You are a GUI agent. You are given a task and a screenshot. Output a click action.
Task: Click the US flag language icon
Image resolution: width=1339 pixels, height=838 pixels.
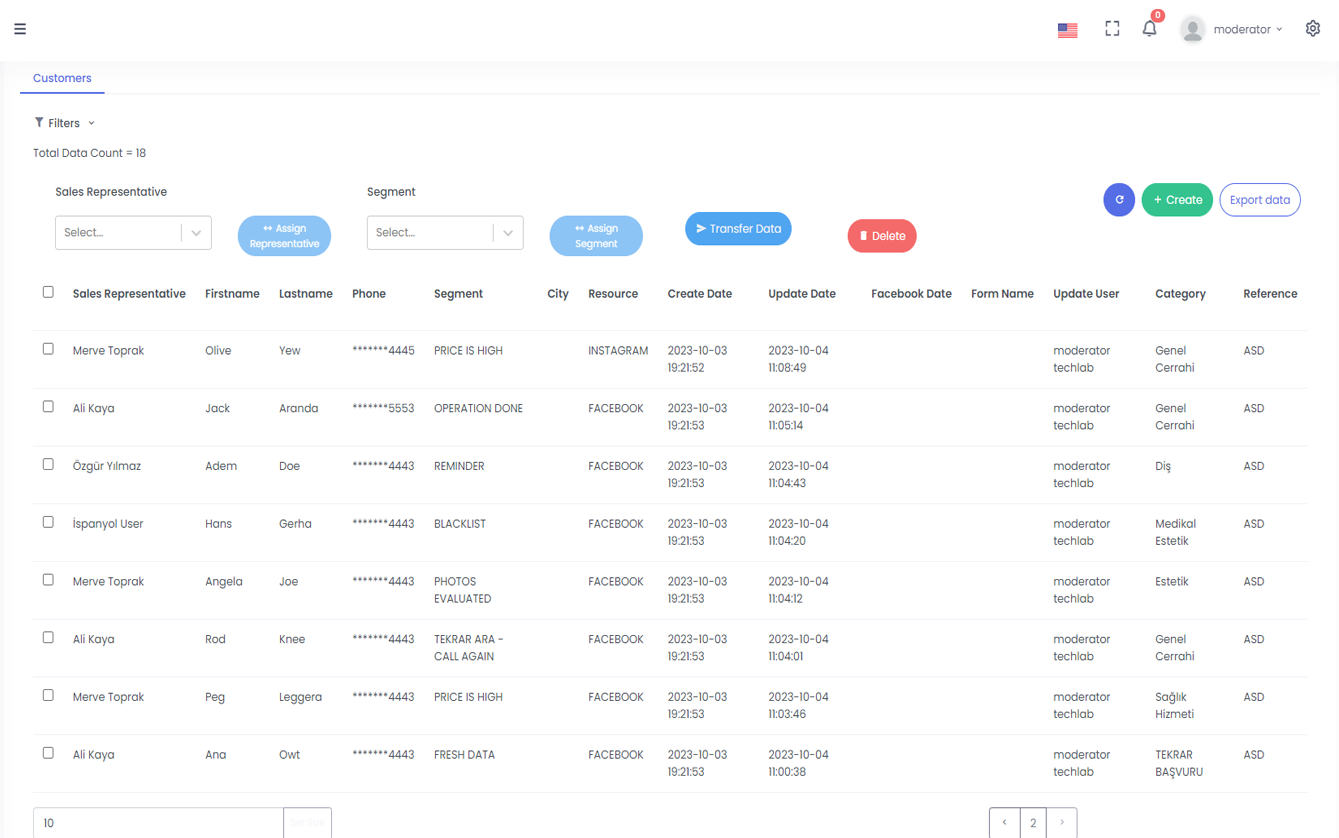point(1067,30)
